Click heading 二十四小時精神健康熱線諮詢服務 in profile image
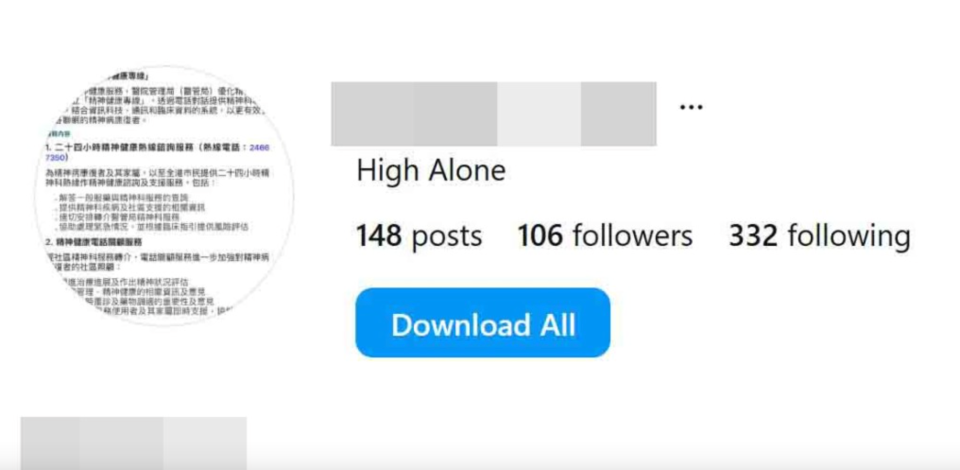Screen dimensions: 960x470 coord(125,148)
